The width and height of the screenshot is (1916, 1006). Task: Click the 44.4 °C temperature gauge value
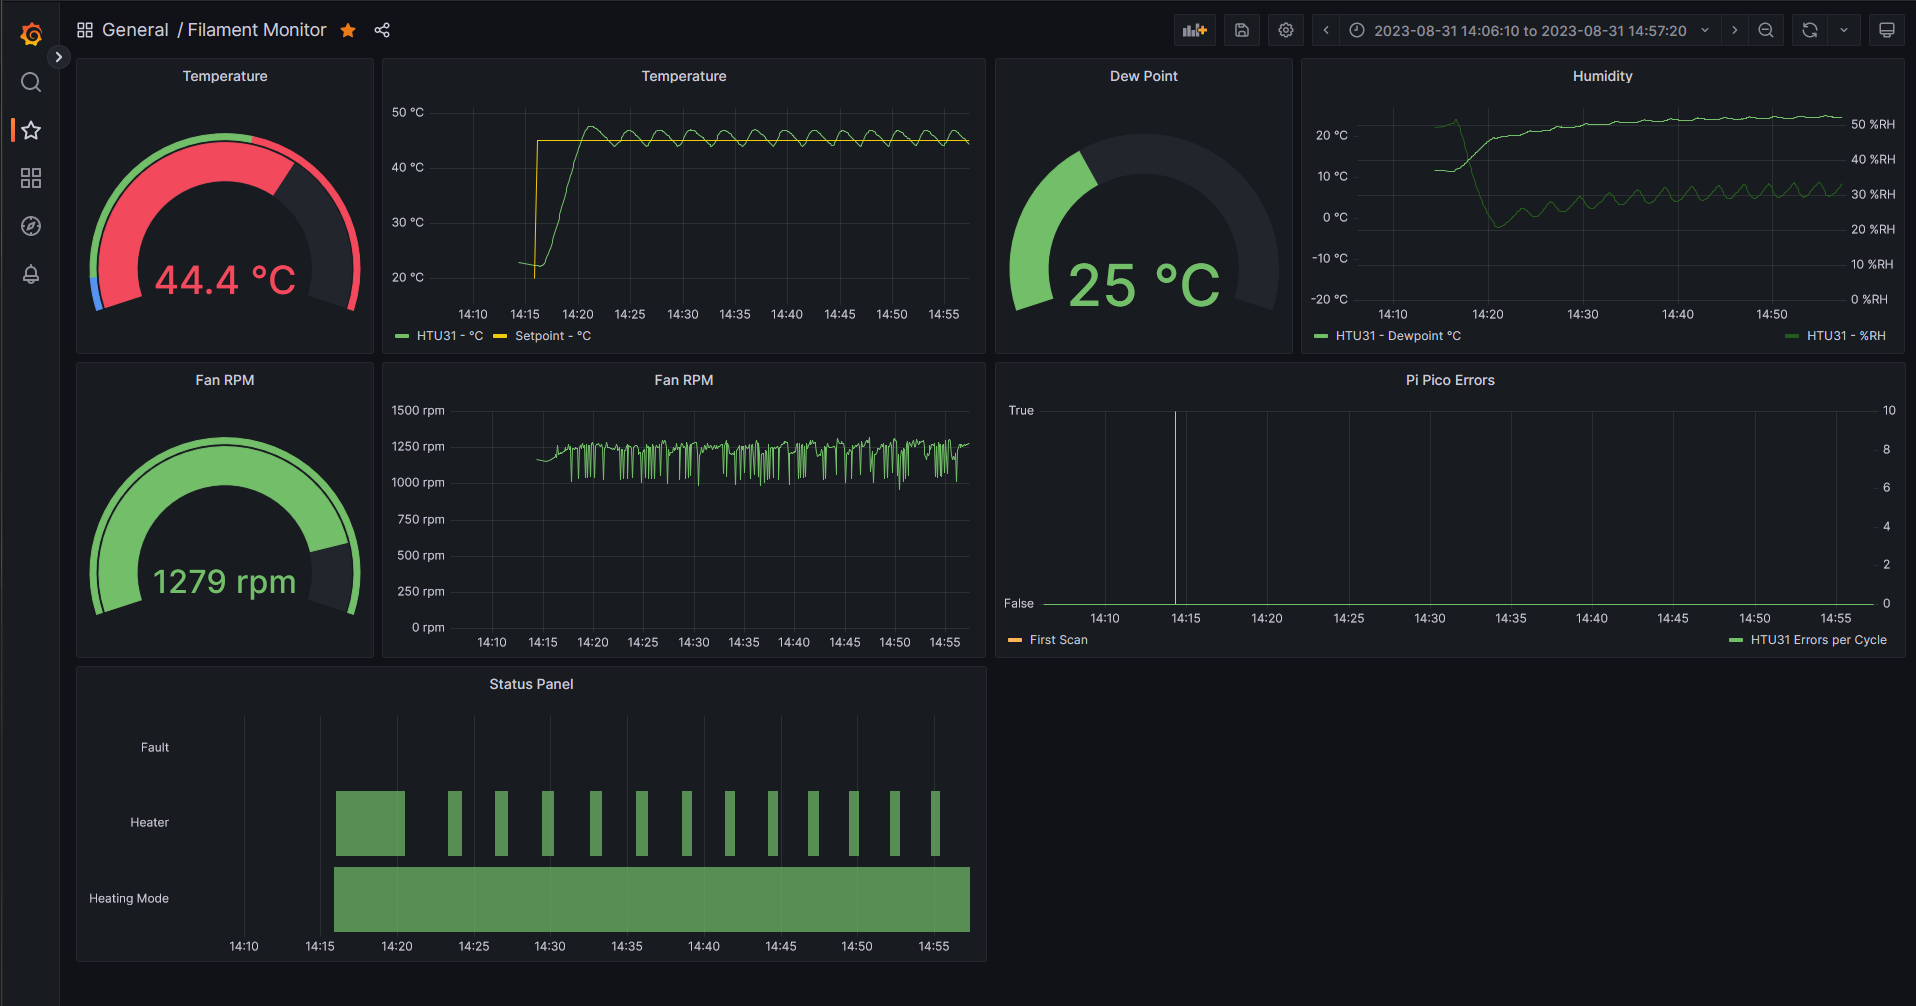click(225, 280)
